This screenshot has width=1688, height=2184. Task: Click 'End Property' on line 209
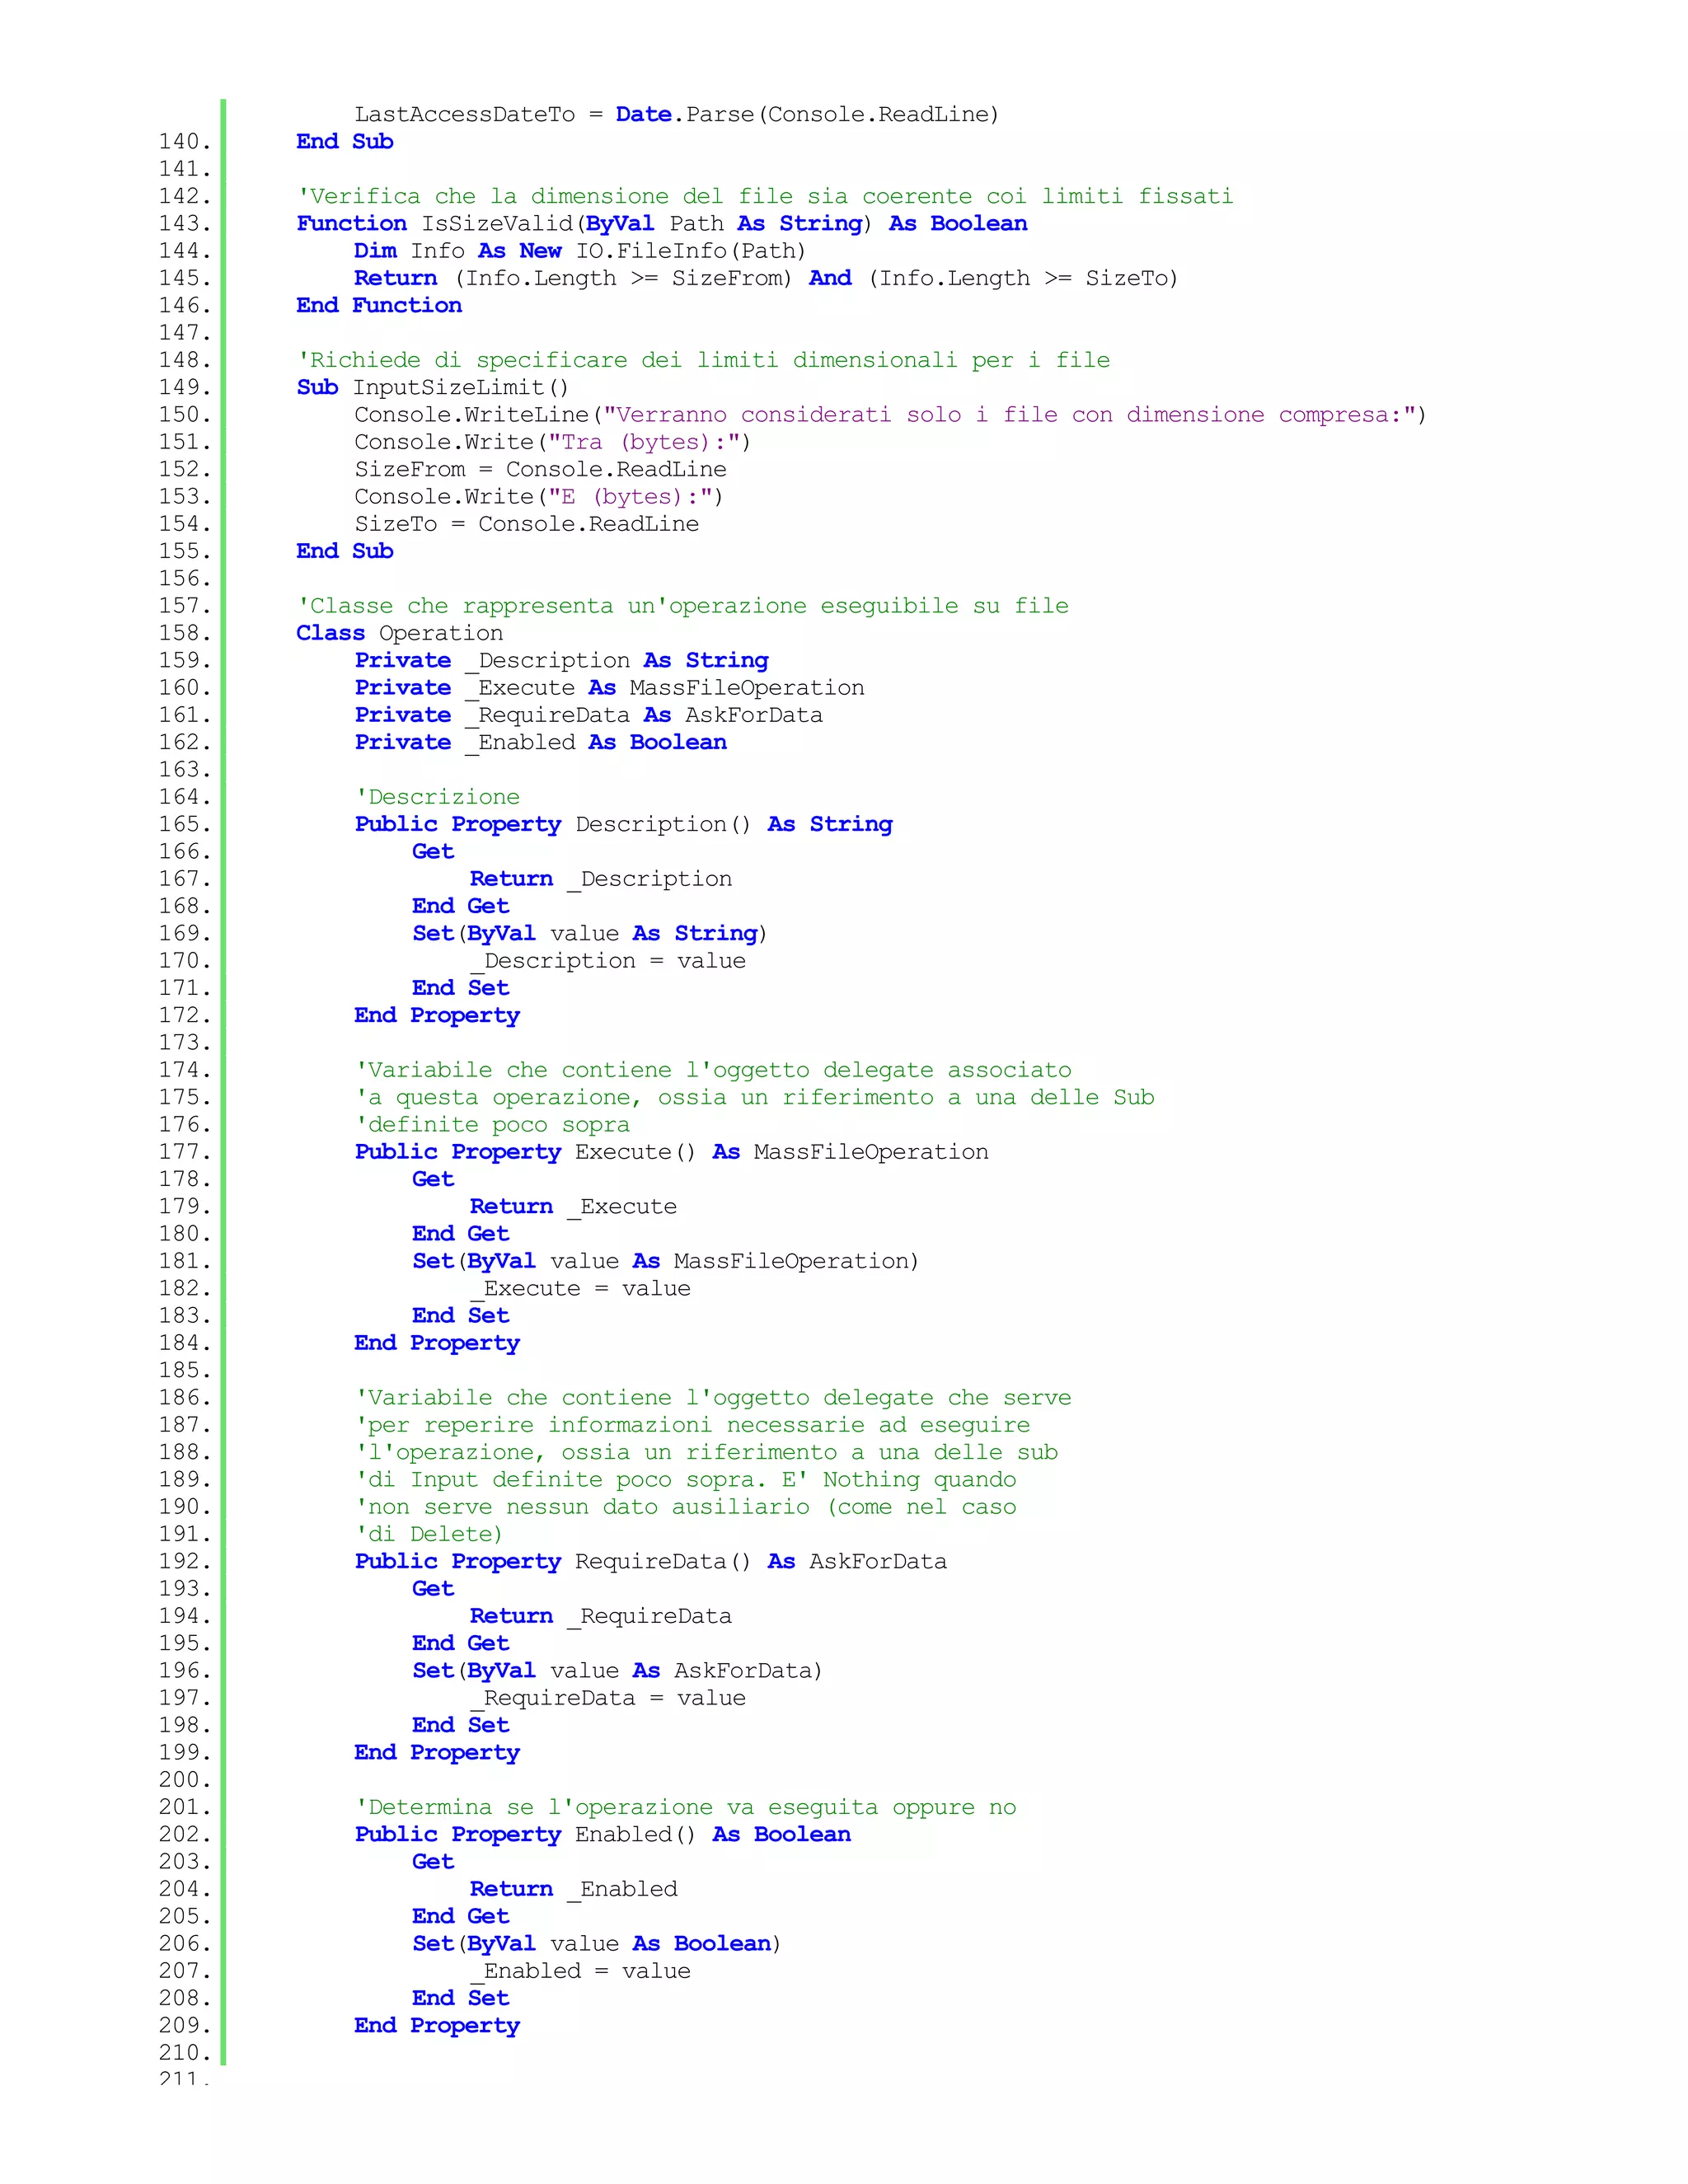tap(437, 2026)
